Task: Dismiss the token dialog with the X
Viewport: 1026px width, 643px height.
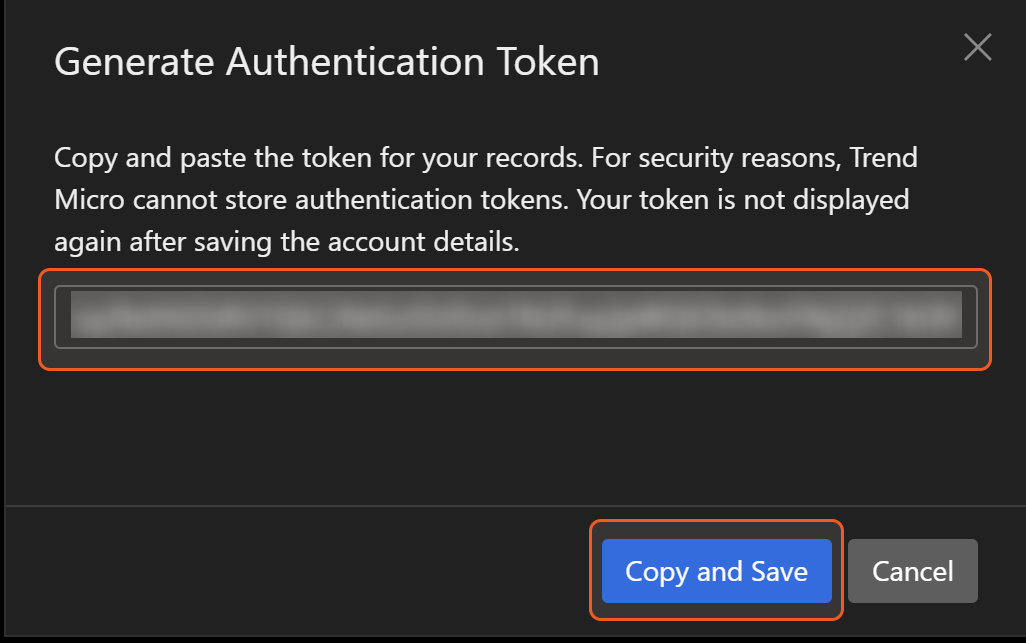Action: click(x=977, y=47)
